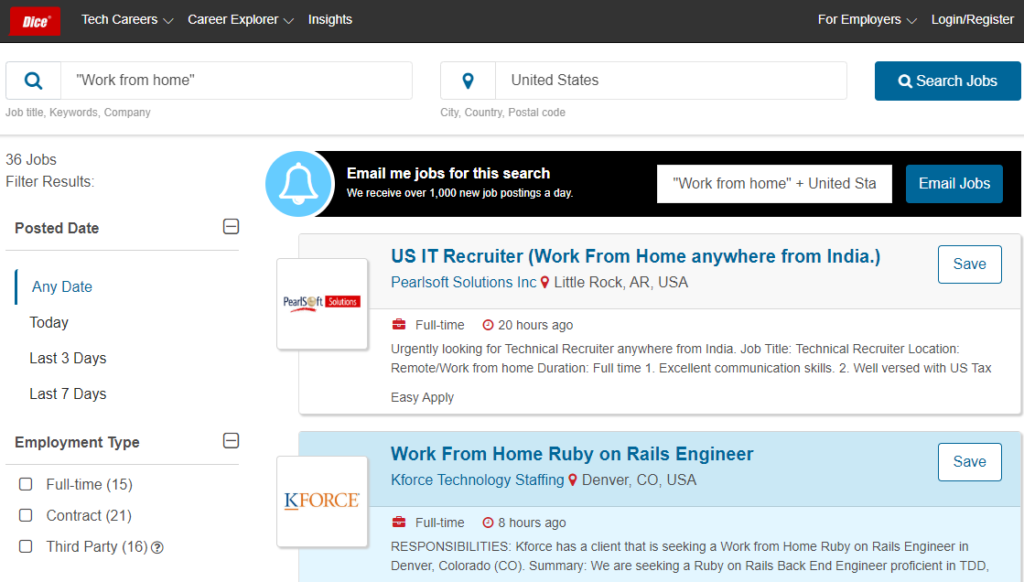
Task: Click the help icon next to Third Party
Action: pos(157,547)
